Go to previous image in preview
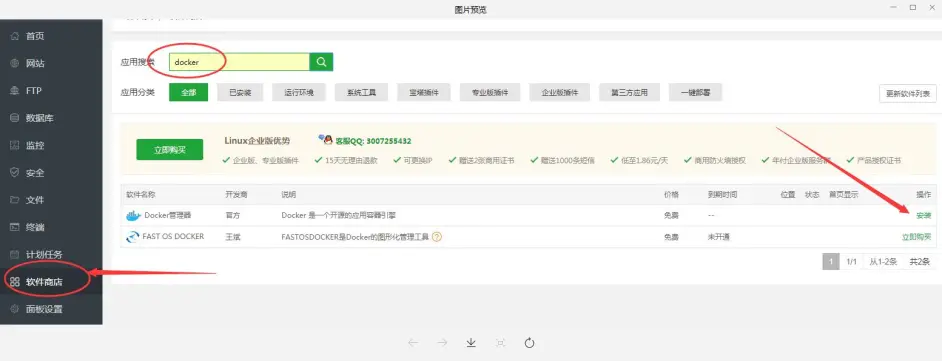Screen dimensions: 942x361 413,343
